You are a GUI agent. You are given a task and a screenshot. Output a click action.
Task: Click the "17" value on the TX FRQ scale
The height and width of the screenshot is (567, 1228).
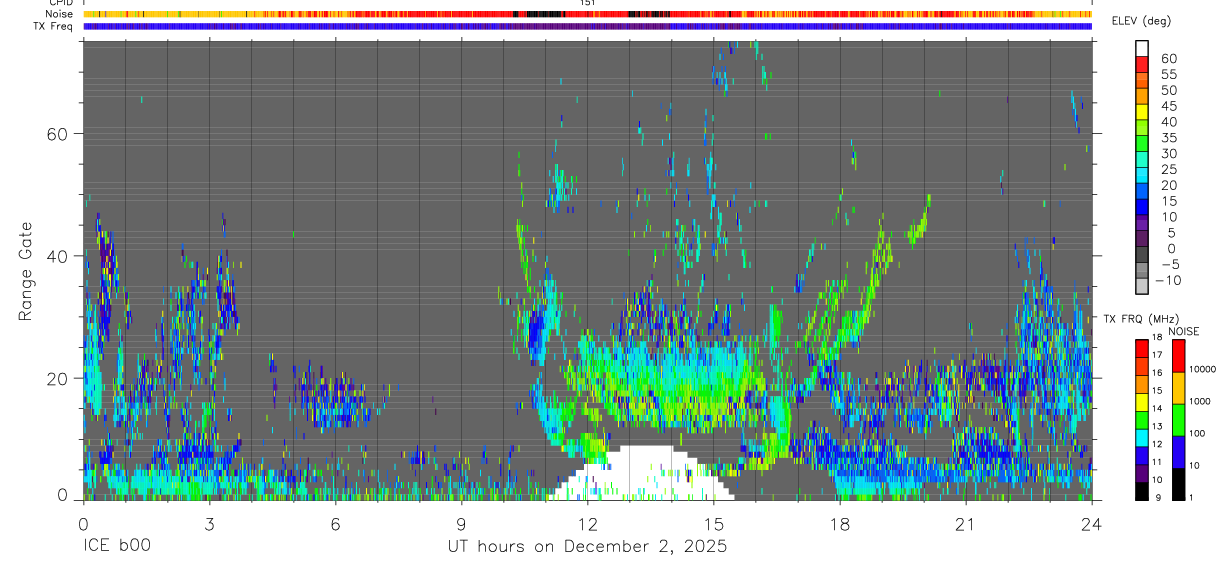[x=1157, y=355]
